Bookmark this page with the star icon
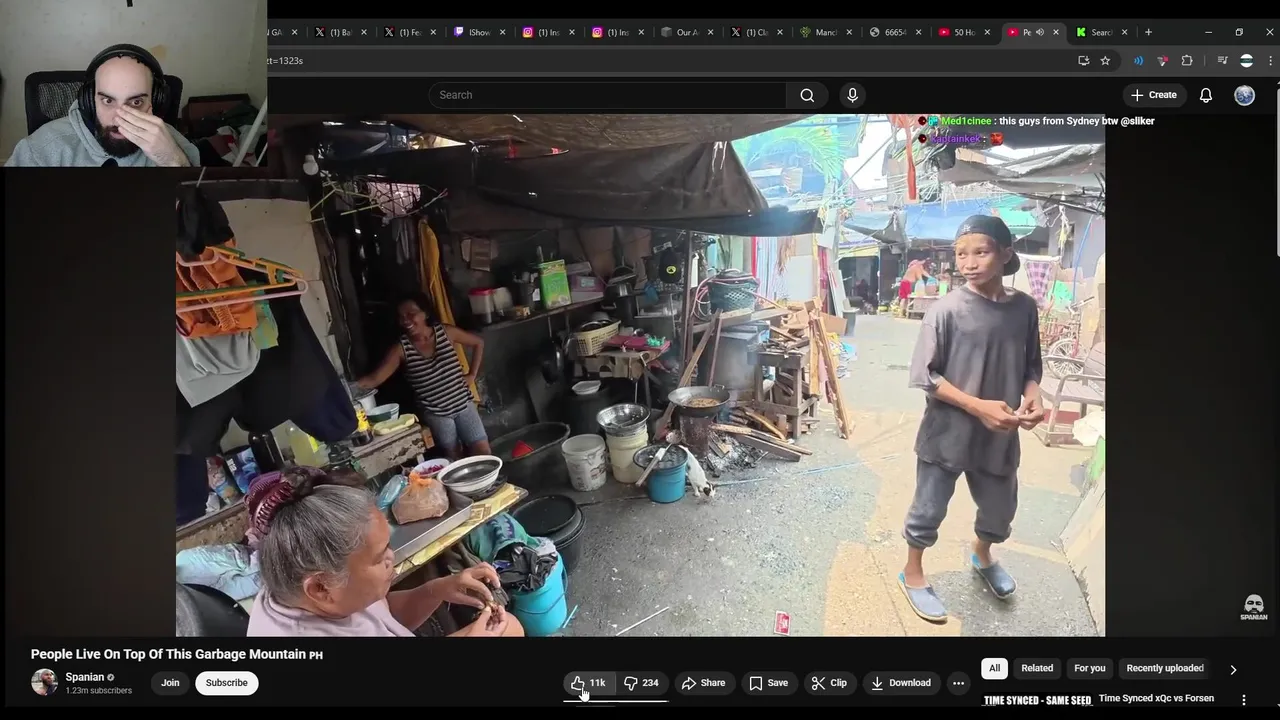Viewport: 1280px width, 720px height. tap(1105, 61)
